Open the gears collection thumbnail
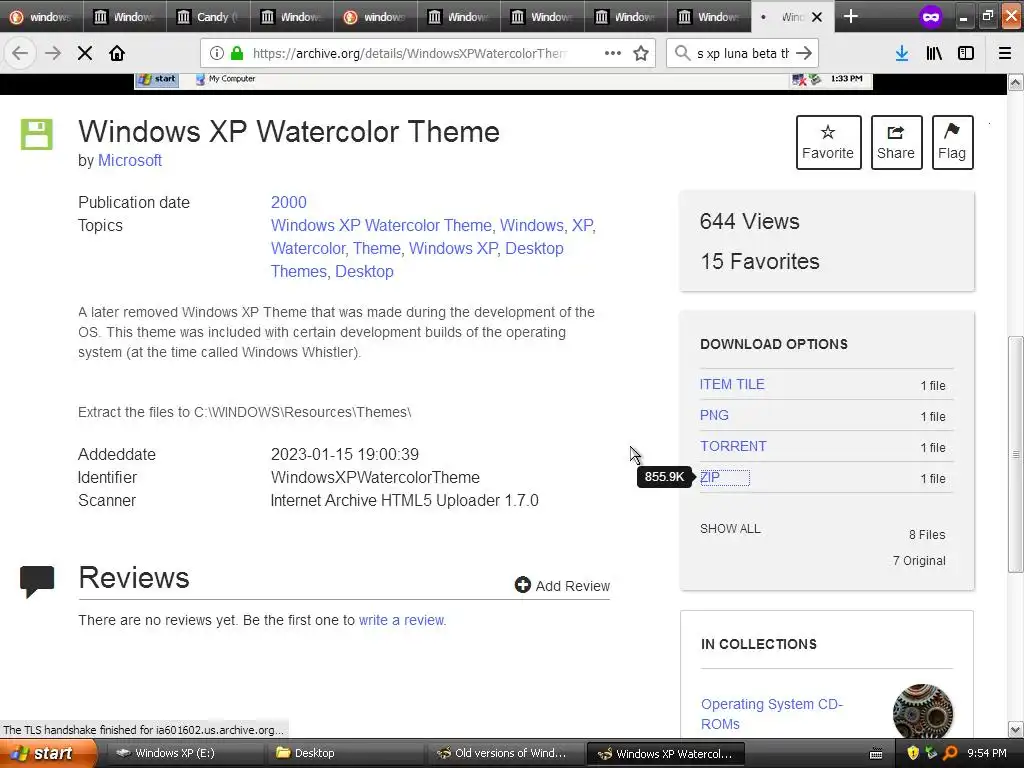Screen dimensions: 1024x768 (x=922, y=711)
